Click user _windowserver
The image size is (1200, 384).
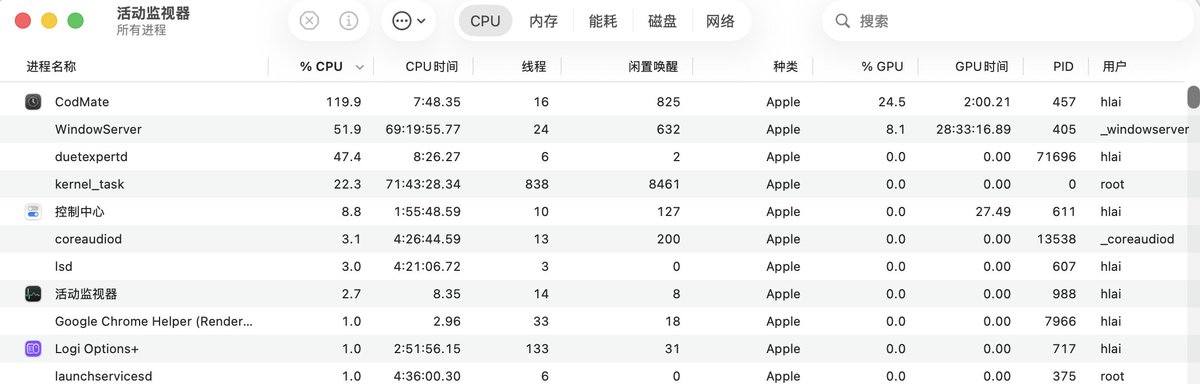[1144, 130]
